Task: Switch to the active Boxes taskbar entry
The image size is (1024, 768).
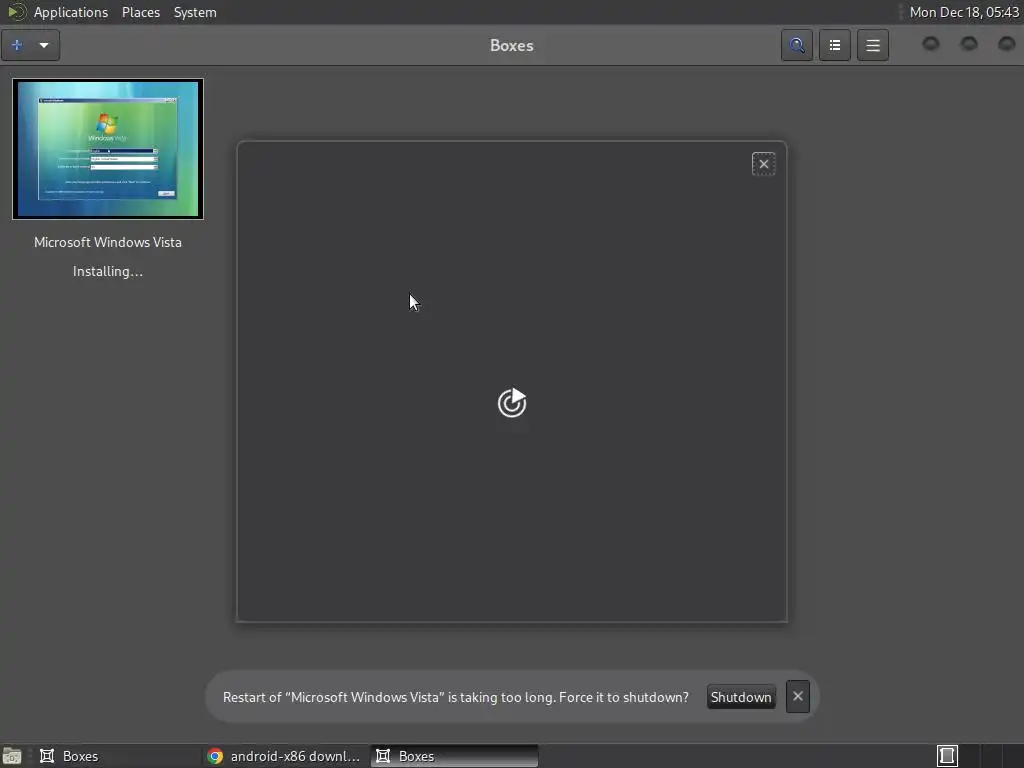Action: click(455, 756)
